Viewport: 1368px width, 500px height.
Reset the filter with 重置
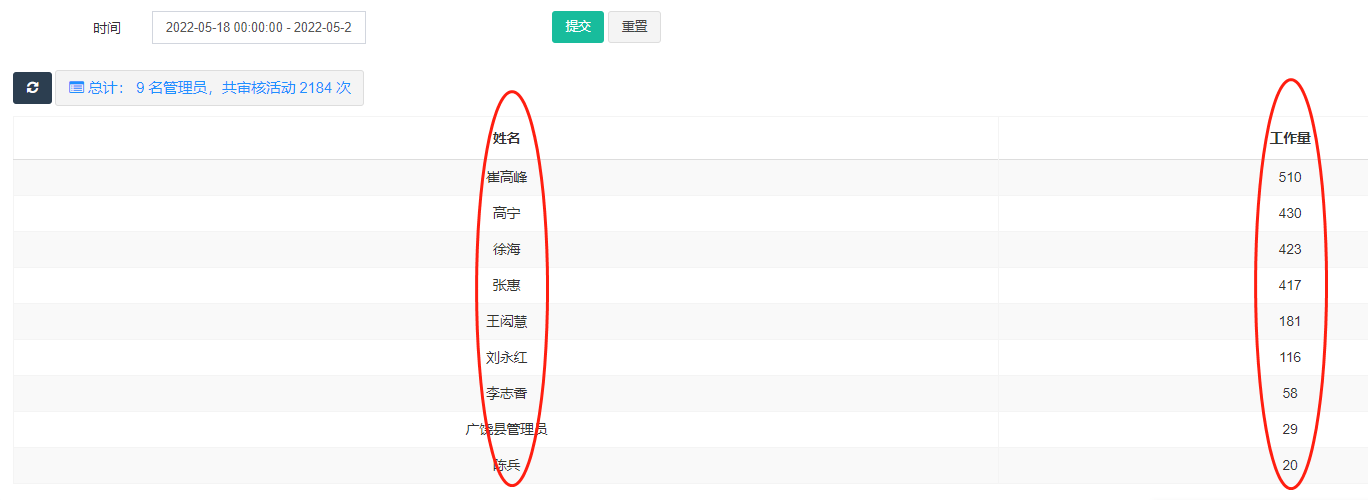[634, 27]
